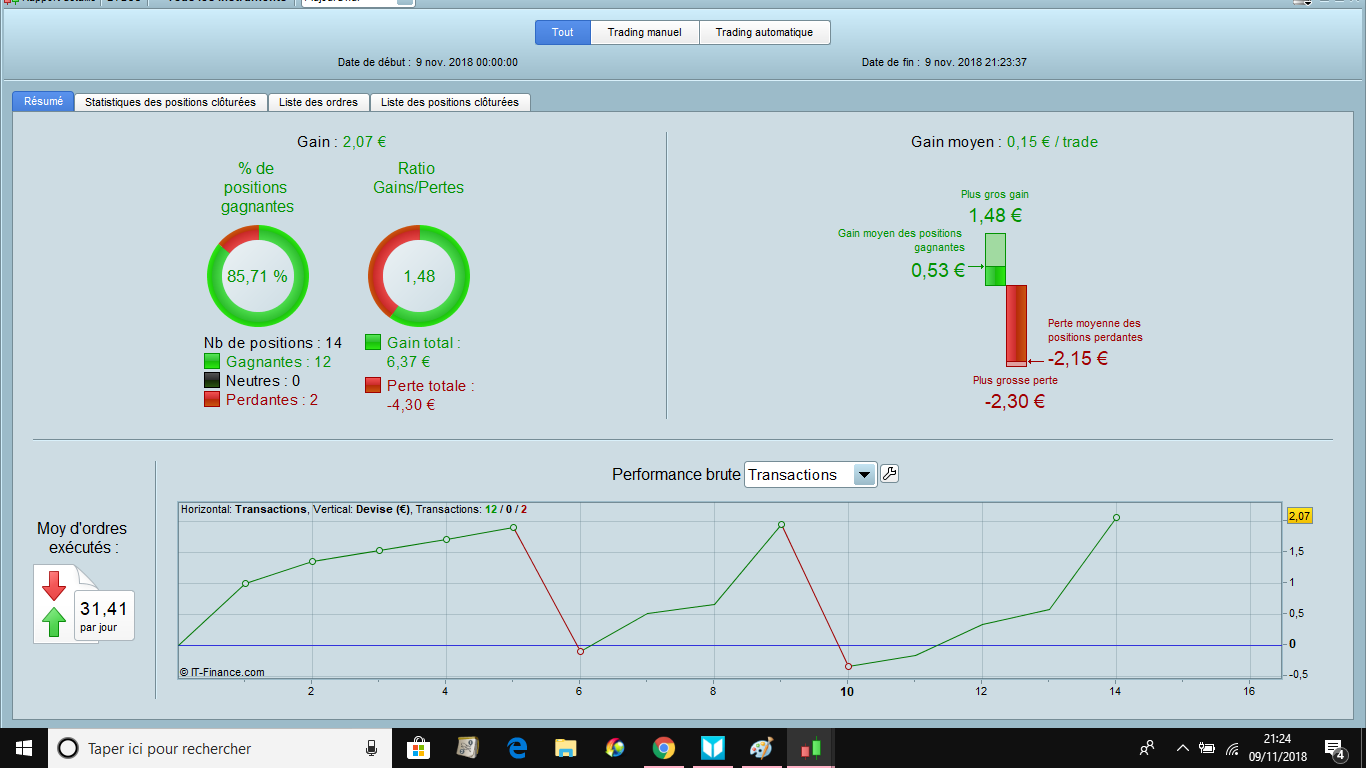Click the winning positions donut chart 85,71 %

click(x=258, y=276)
